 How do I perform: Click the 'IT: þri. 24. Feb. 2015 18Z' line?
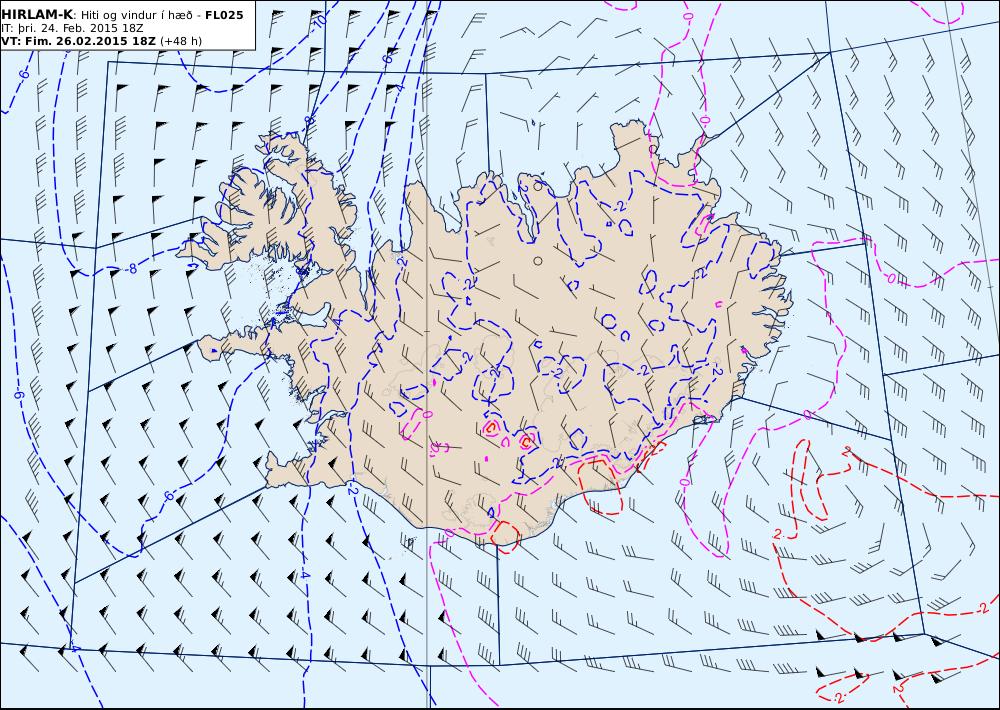(x=72, y=28)
